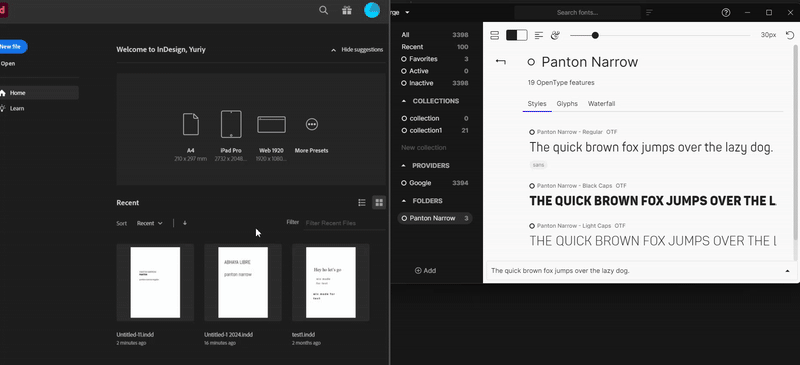Reverse sort order arrow in Recent
This screenshot has width=800, height=365.
point(185,223)
